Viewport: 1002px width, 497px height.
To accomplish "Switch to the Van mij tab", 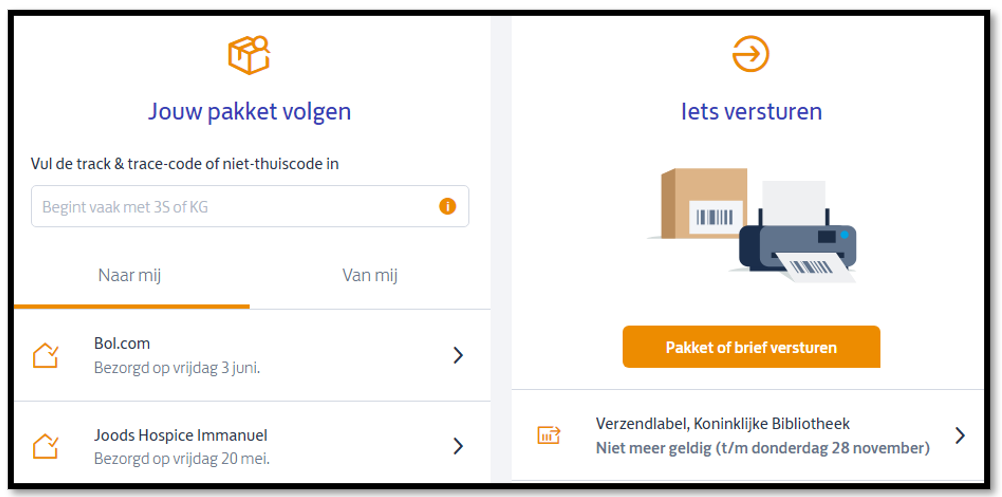I will coord(370,276).
